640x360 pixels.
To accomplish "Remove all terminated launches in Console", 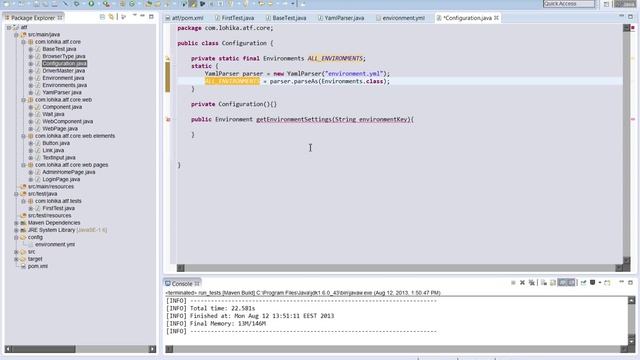I will pos(531,282).
